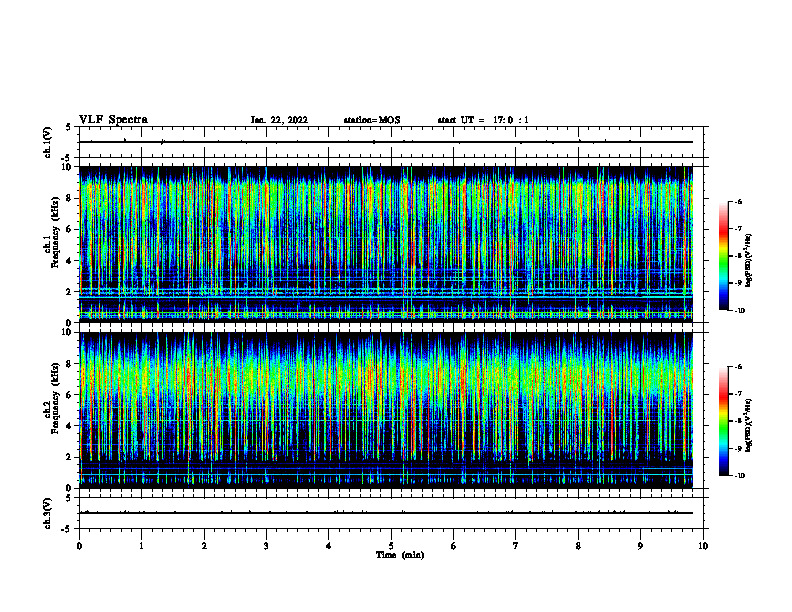This screenshot has height=612, width=792.
Task: Click the ch.2 colorbar "log(PSD)" label
Action: 749,425
